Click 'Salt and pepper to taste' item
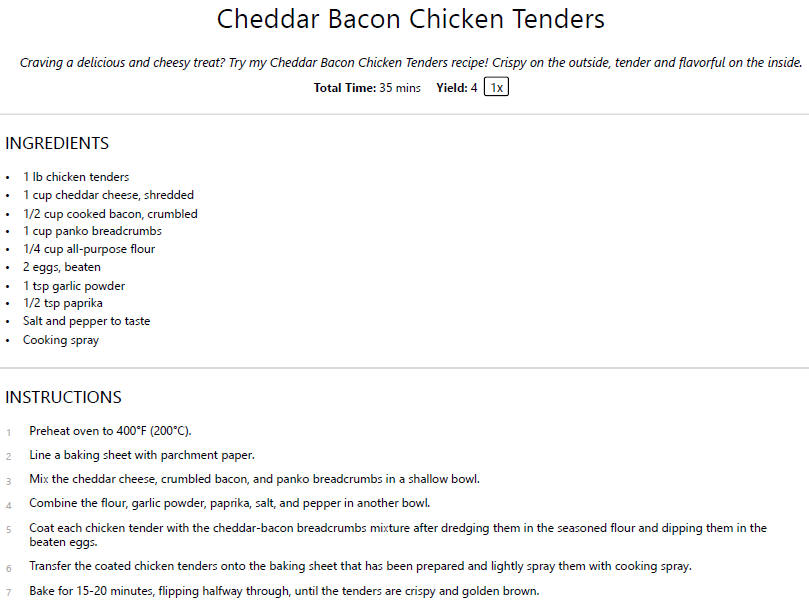This screenshot has height=602, width=809. click(87, 321)
